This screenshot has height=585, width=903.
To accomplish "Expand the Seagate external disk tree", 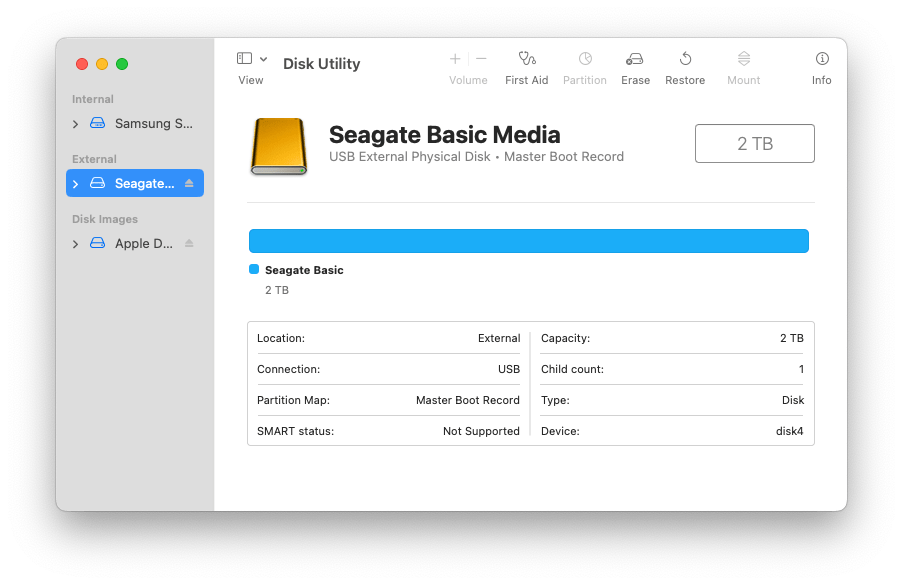I will (x=76, y=184).
